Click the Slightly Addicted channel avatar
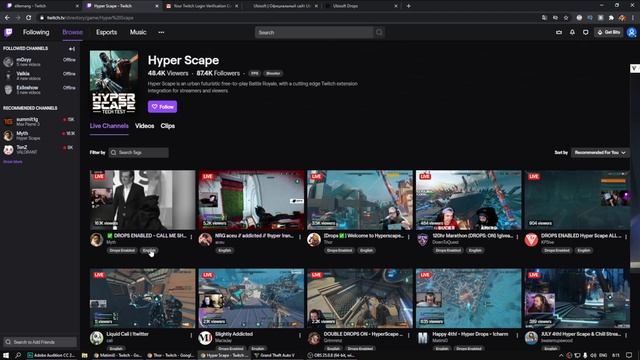The width and height of the screenshot is (640, 360). click(x=205, y=338)
